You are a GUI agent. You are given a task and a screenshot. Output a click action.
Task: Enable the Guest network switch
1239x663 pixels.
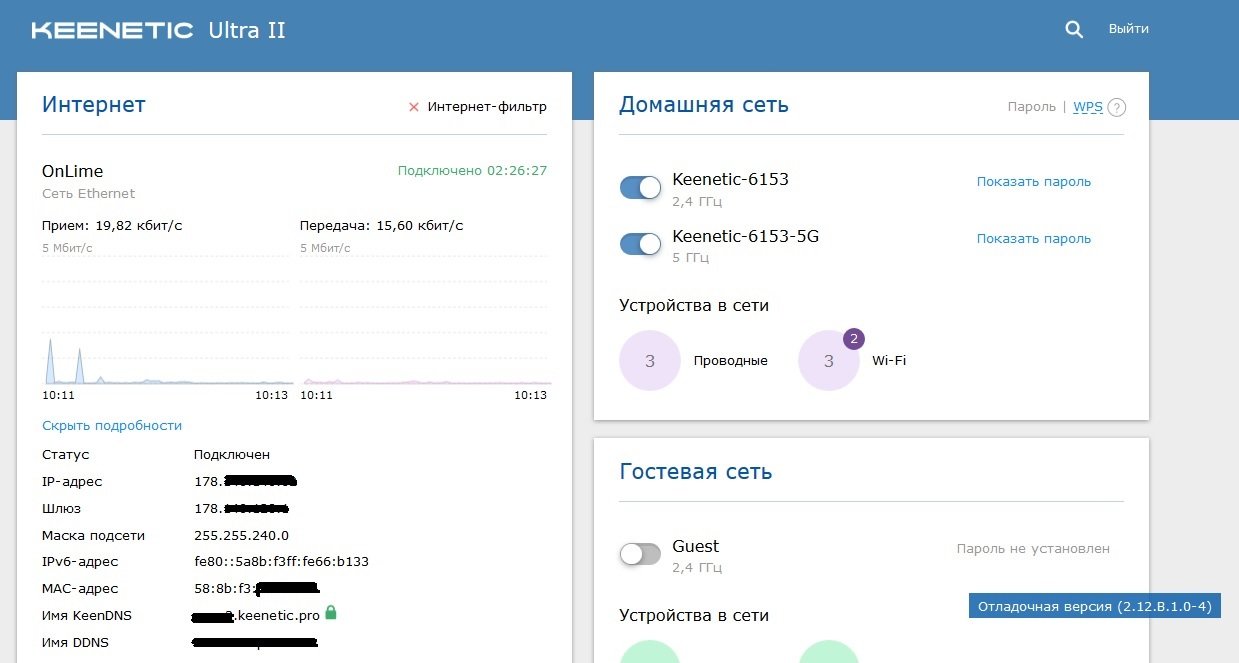(640, 553)
